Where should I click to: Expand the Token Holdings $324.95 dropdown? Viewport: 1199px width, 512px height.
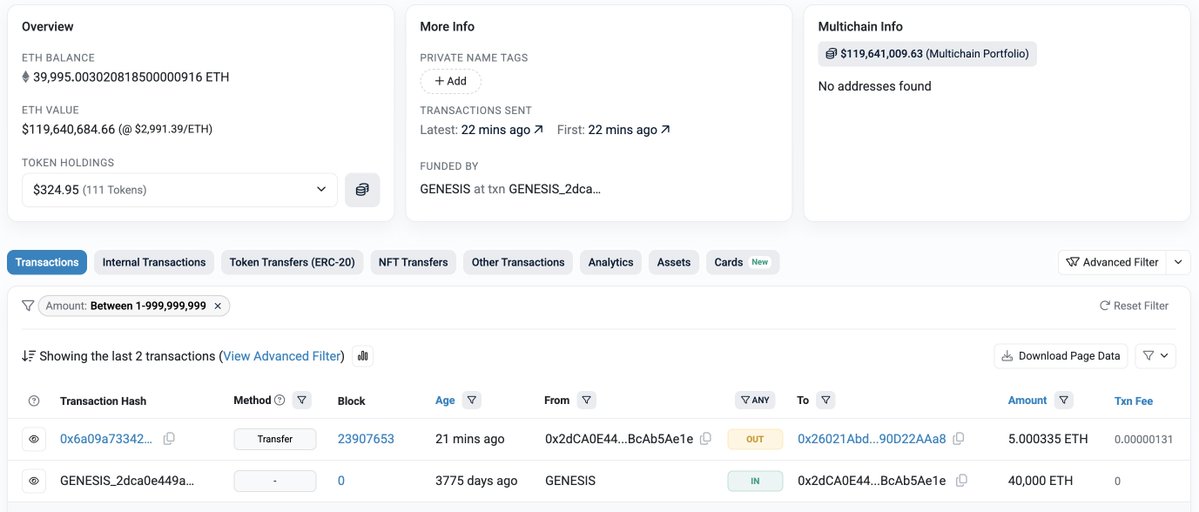[179, 190]
